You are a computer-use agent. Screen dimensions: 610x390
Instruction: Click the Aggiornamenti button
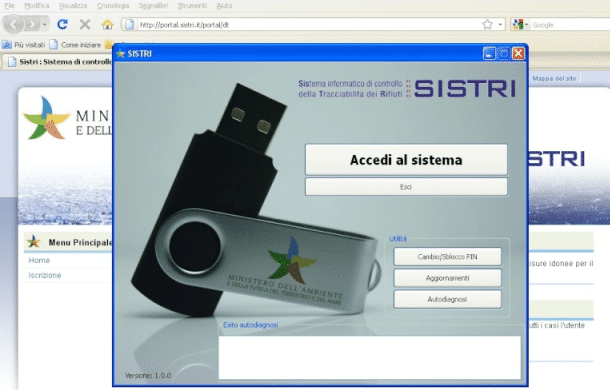pyautogui.click(x=447, y=278)
